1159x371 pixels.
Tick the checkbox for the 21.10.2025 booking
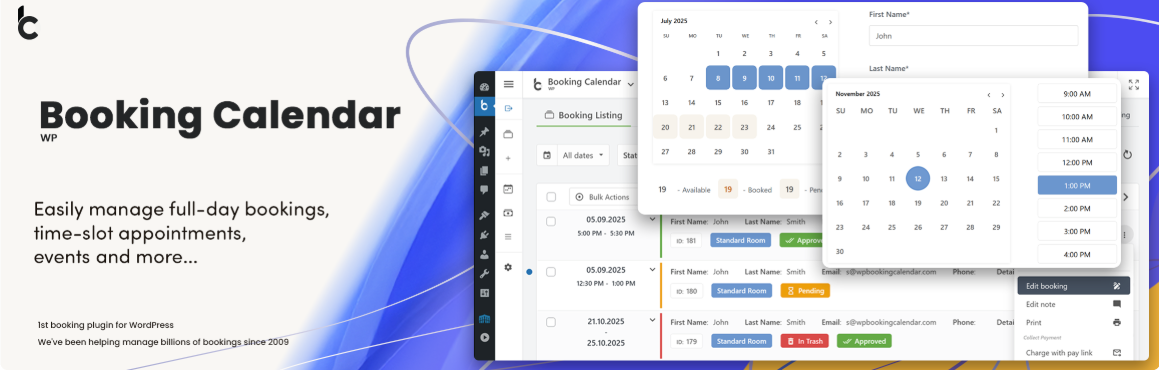point(551,322)
